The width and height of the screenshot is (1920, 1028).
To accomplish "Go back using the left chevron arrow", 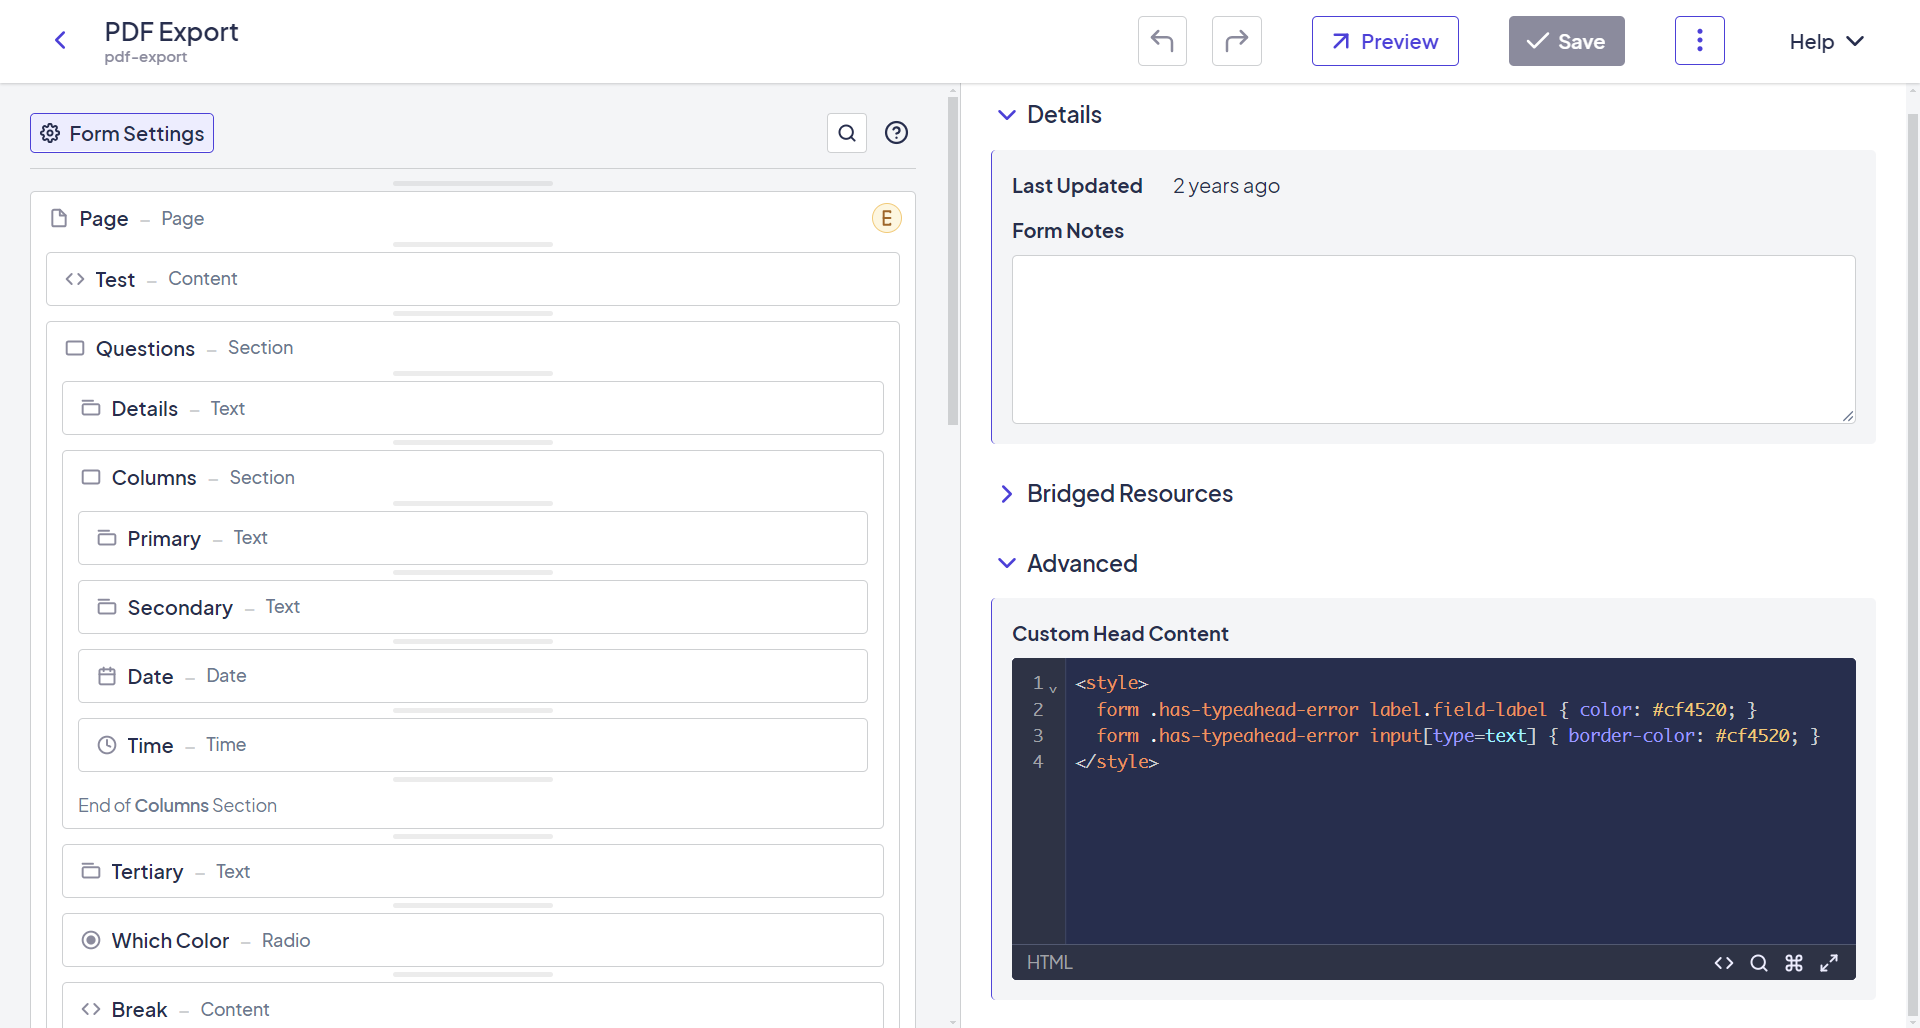I will 60,40.
